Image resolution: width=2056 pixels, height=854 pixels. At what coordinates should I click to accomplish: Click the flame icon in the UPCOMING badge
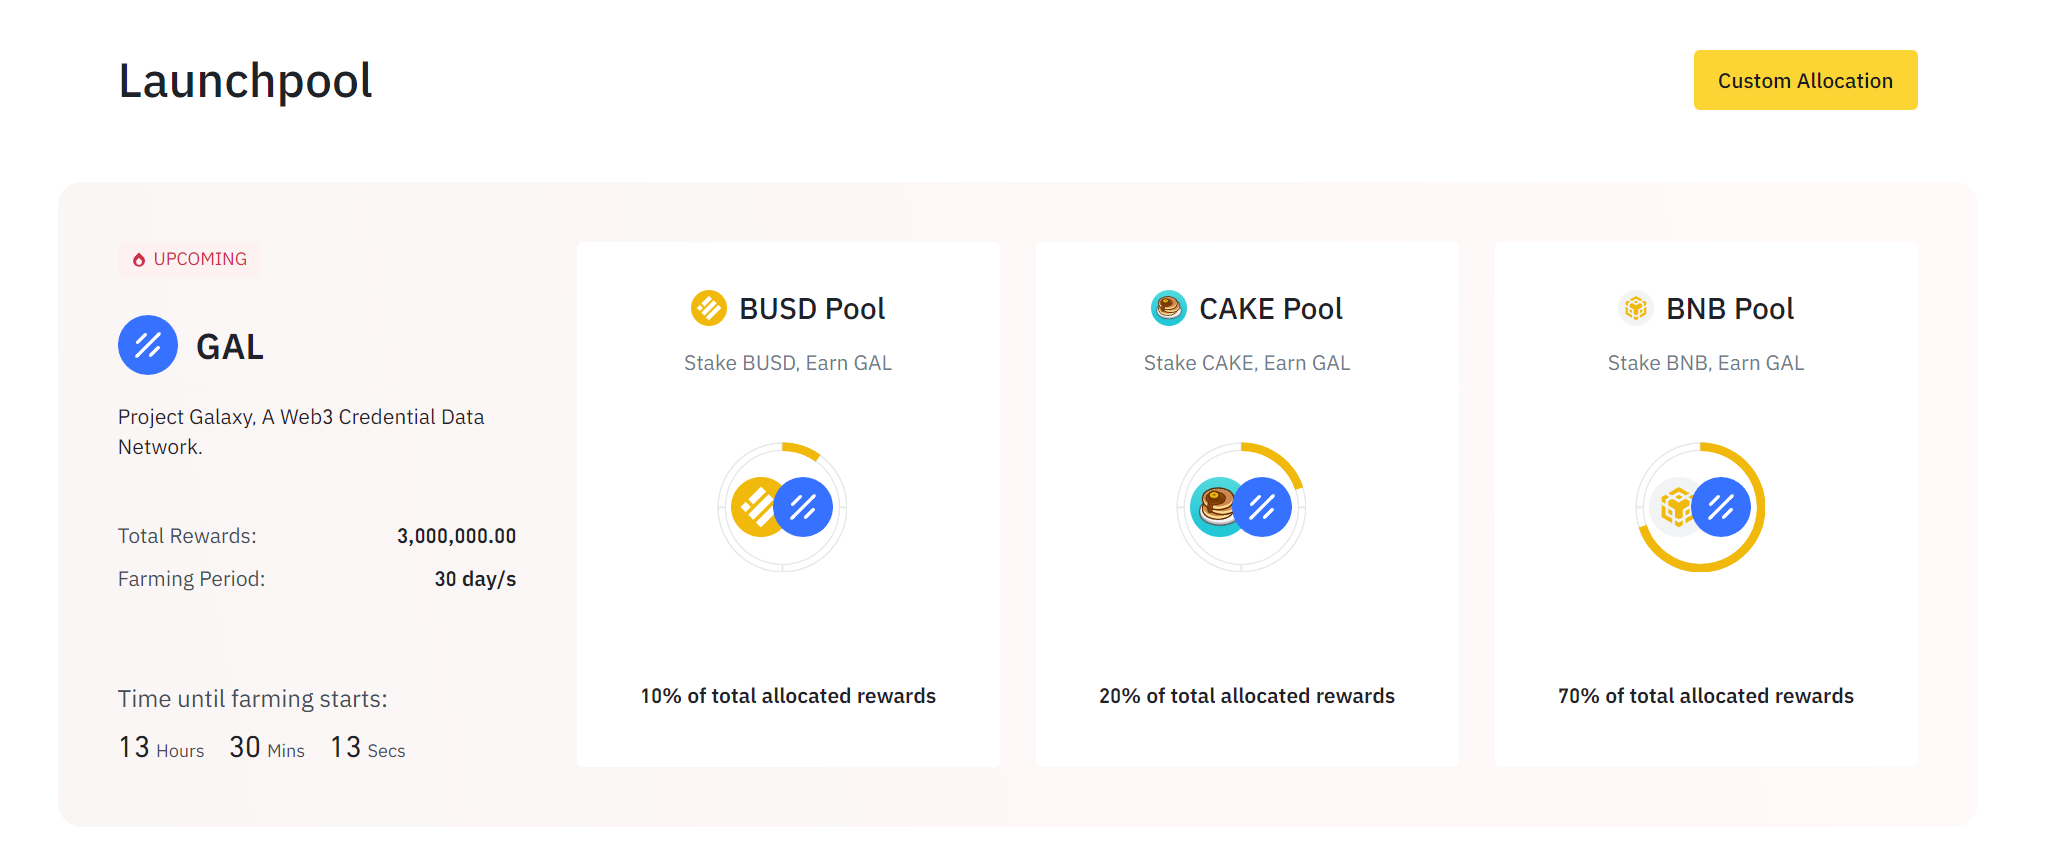[139, 260]
